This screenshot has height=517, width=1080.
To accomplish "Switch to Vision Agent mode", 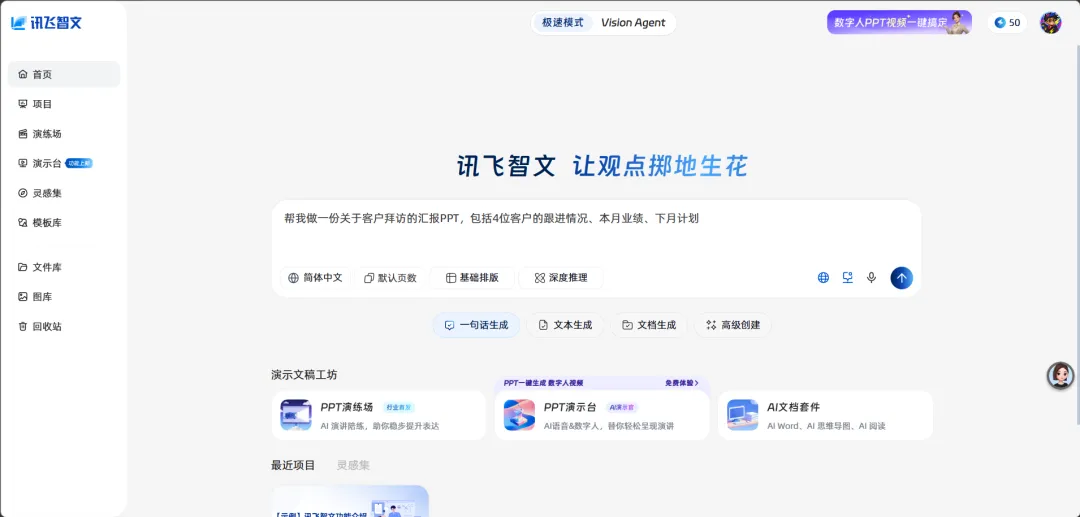I will [633, 23].
